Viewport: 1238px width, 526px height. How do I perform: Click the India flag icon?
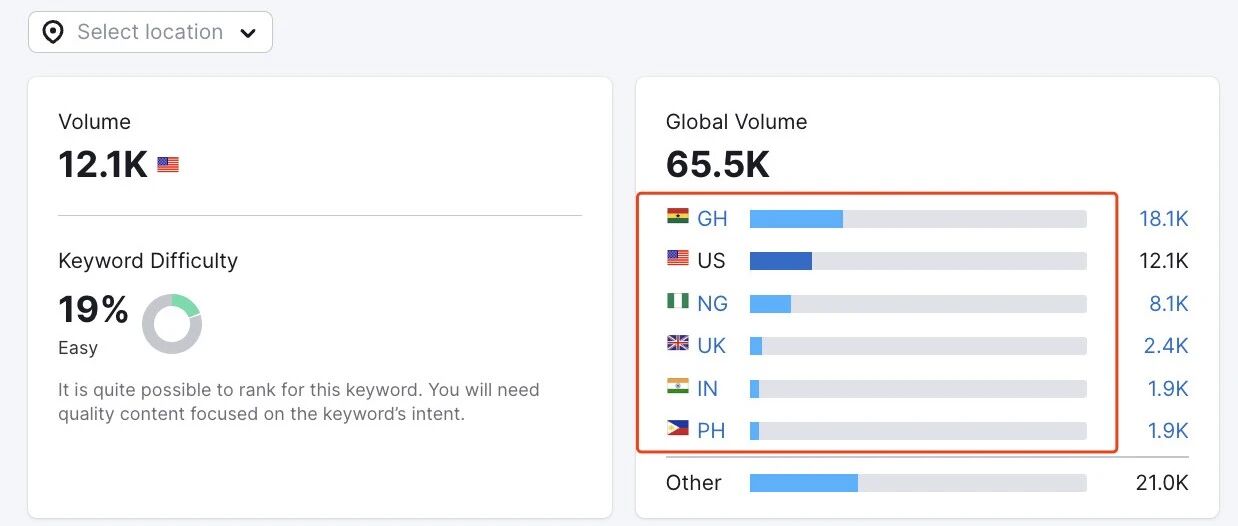pyautogui.click(x=678, y=386)
